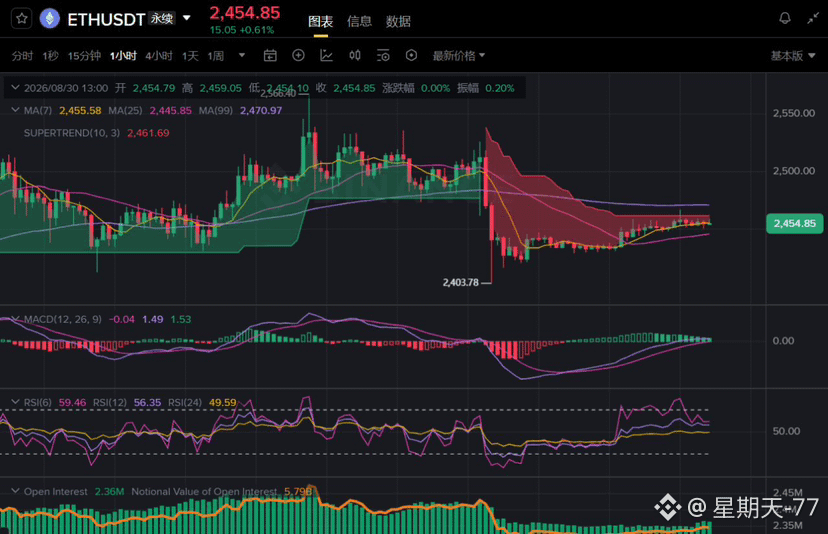
Task: Select the 1天 timeframe
Action: tap(190, 56)
